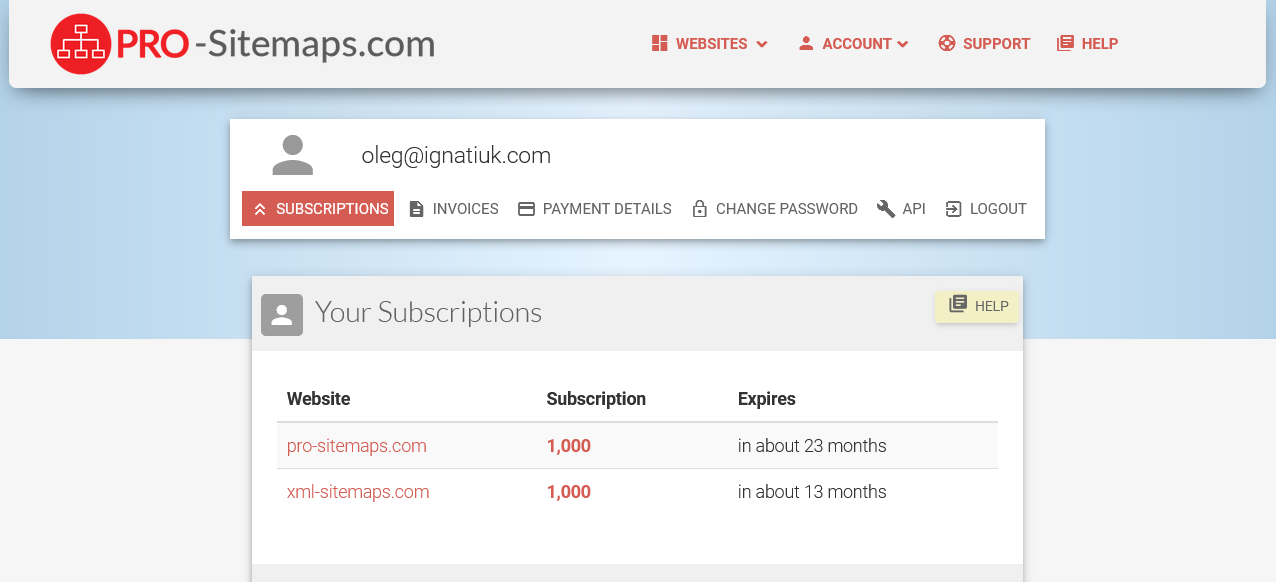Click the life-ring icon beside SUPPORT
The height and width of the screenshot is (582, 1276).
click(x=945, y=43)
